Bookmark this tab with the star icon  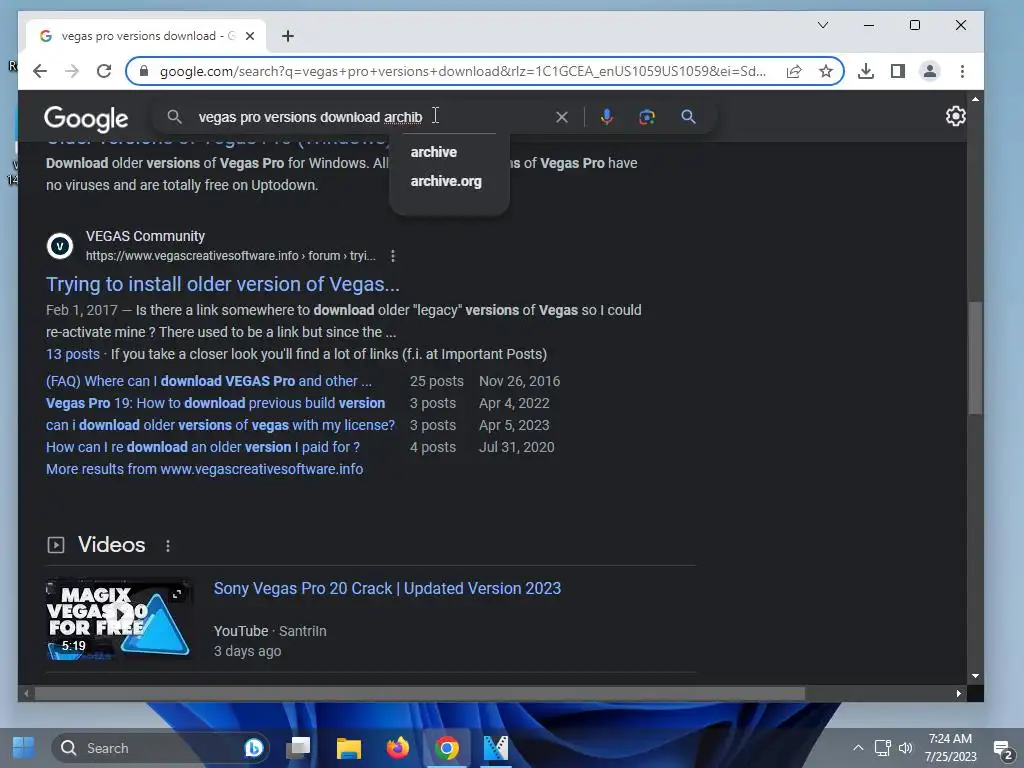826,71
